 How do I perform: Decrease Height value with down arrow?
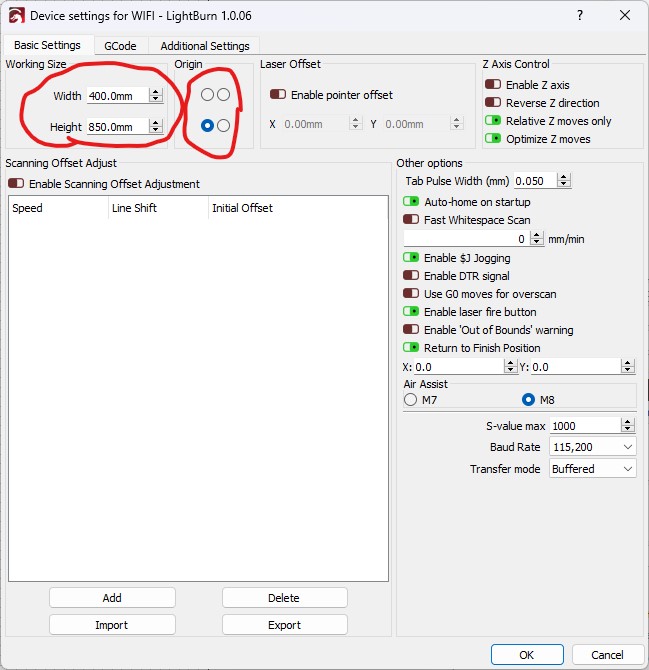coord(155,131)
